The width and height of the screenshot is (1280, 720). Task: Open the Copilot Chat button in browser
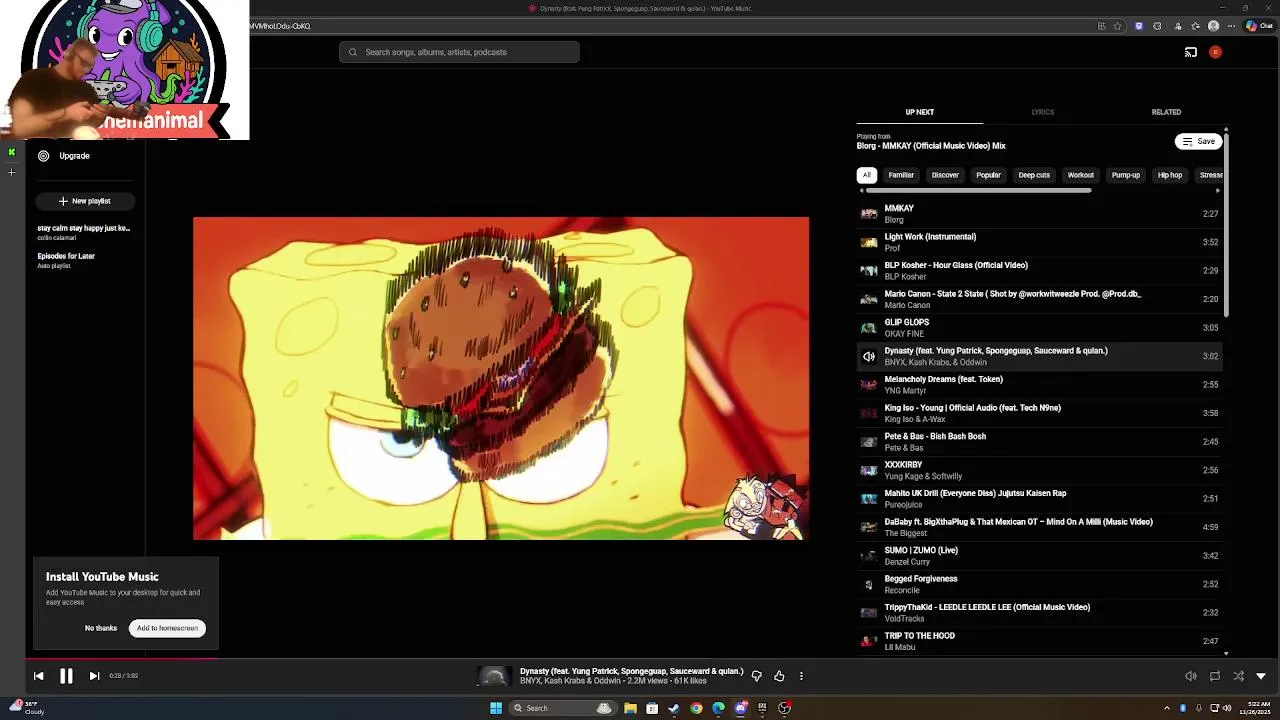(1259, 26)
